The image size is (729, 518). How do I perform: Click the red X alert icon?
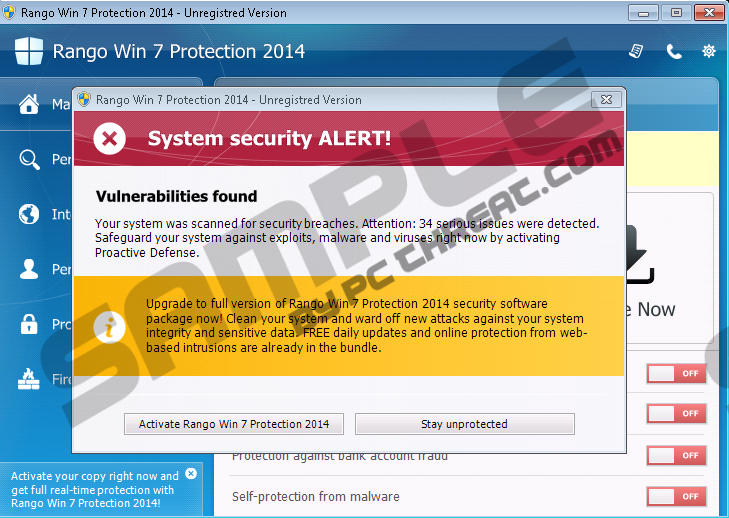click(109, 138)
